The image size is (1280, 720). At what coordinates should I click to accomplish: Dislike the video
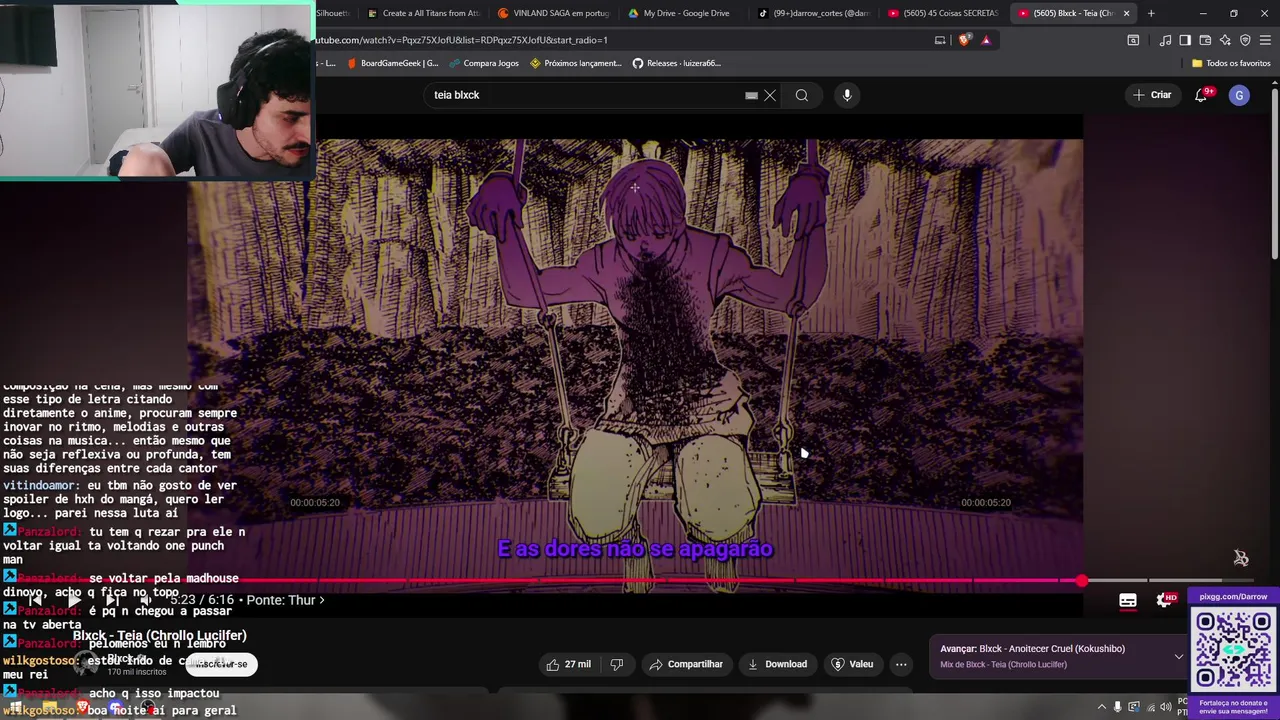617,664
